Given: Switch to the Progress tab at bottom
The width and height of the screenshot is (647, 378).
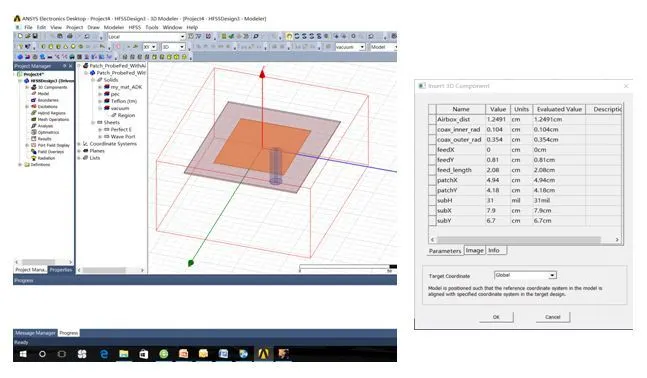Looking at the screenshot, I should pyautogui.click(x=68, y=333).
